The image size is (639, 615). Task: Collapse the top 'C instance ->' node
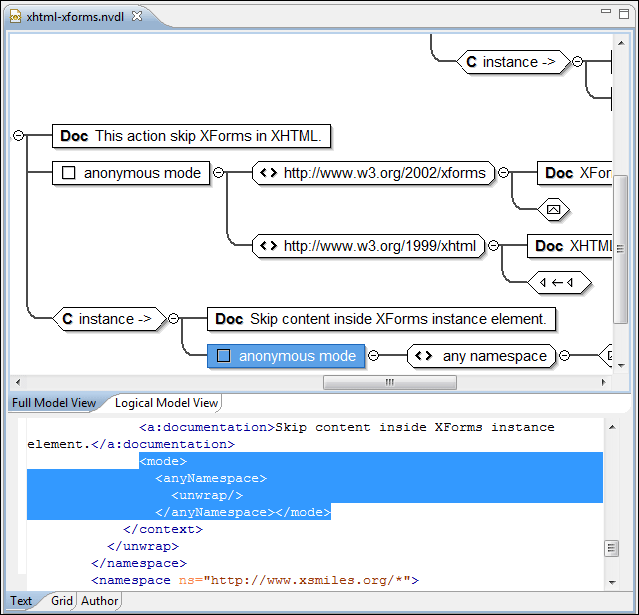[577, 62]
